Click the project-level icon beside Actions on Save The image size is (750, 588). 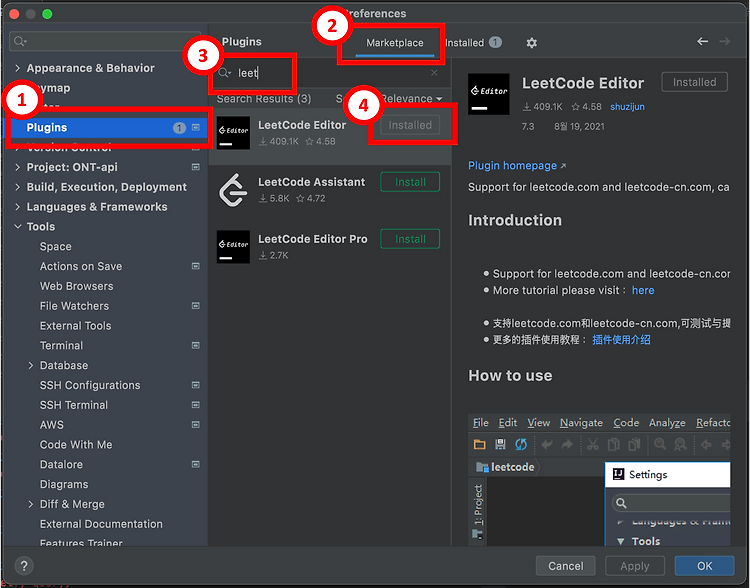(196, 266)
